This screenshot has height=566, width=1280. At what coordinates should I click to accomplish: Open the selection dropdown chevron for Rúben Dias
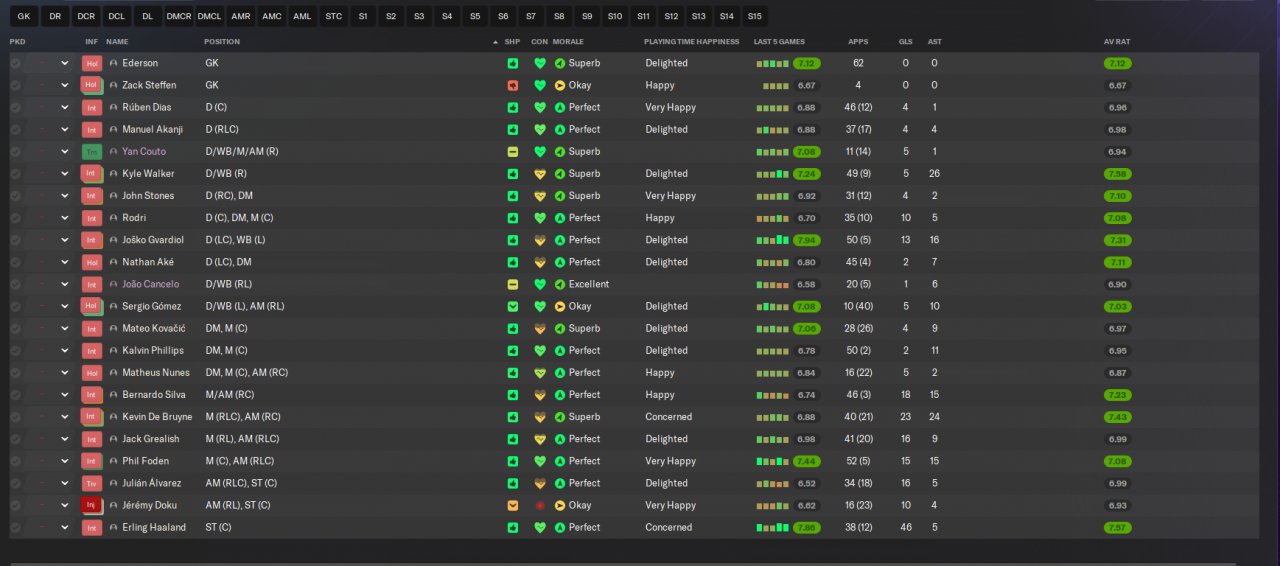[65, 107]
